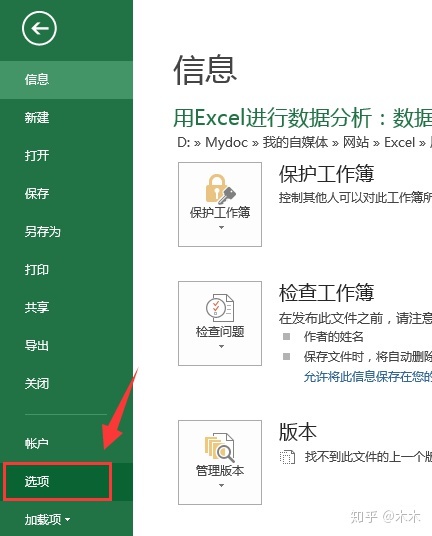Screen dimensions: 432x536
Task: Click the 管理版本 magnifier documents icon
Action: click(220, 447)
